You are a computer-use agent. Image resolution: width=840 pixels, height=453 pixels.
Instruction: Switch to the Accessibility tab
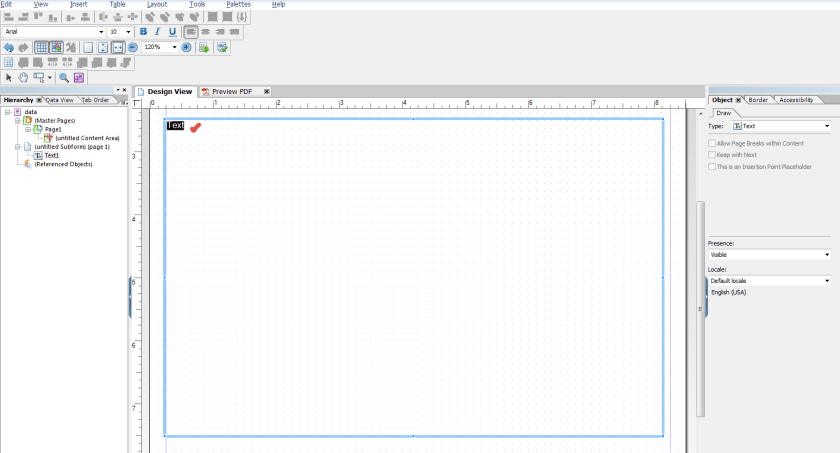(796, 100)
